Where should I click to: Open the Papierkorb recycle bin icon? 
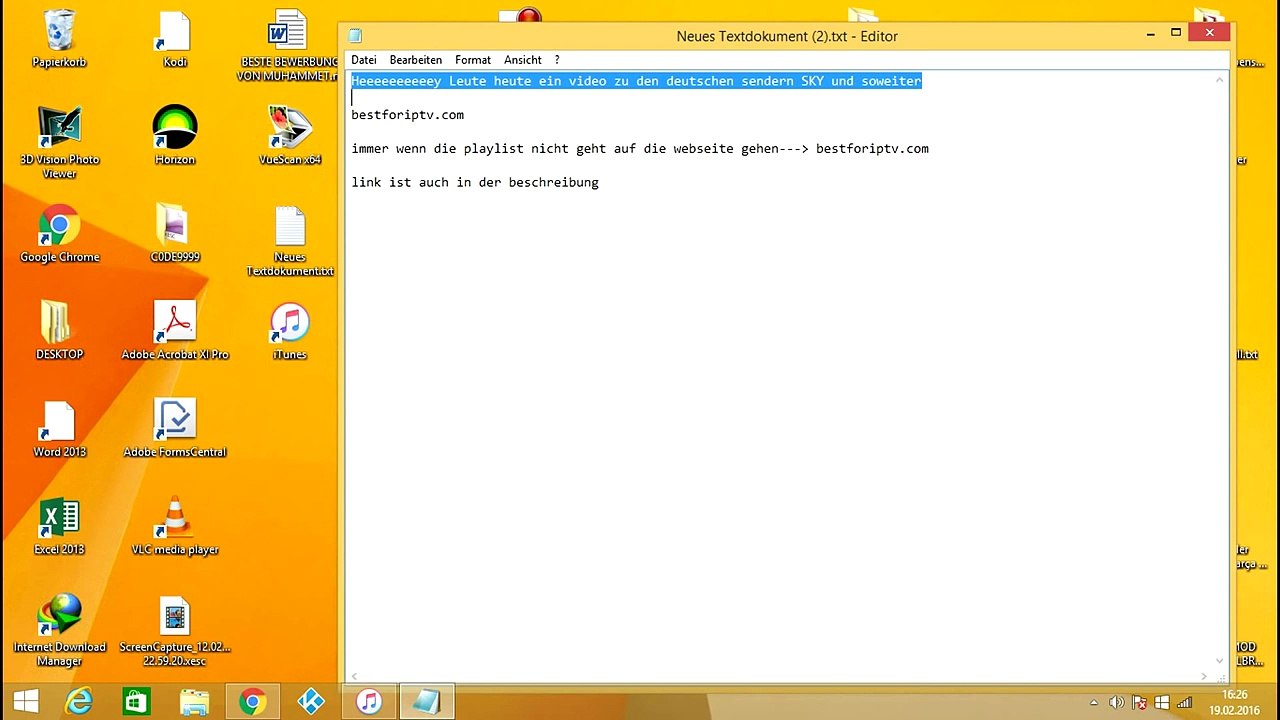(x=59, y=38)
